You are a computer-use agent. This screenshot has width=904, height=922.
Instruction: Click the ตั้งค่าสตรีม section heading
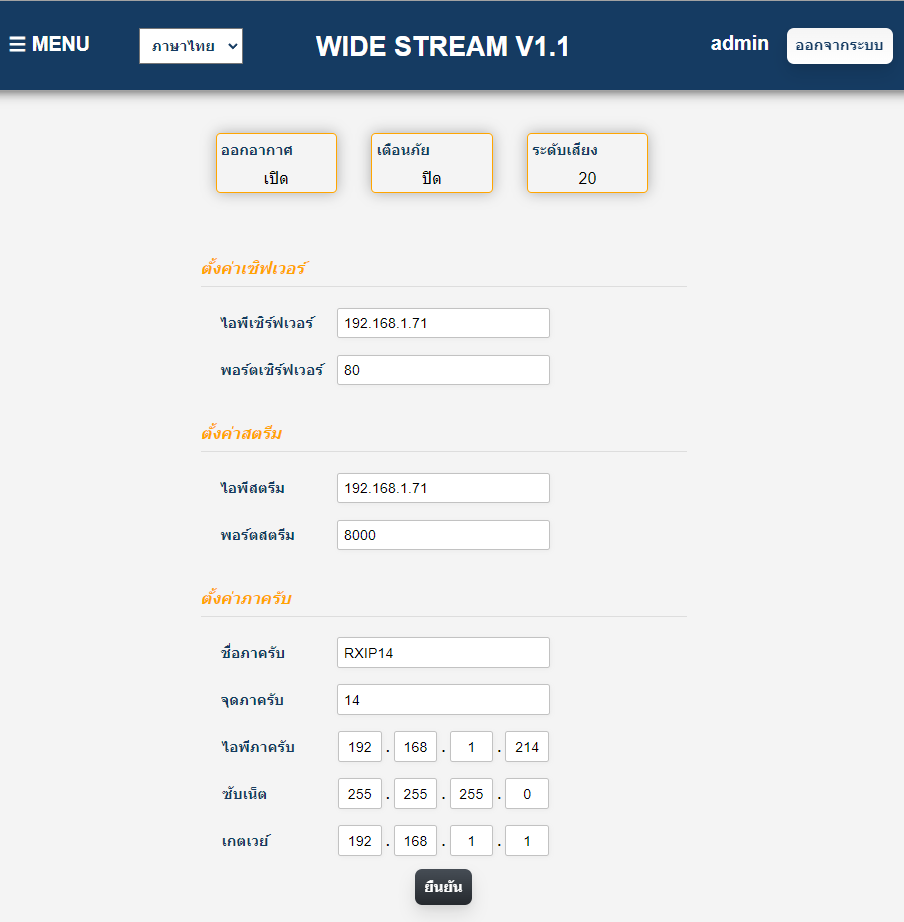click(242, 433)
